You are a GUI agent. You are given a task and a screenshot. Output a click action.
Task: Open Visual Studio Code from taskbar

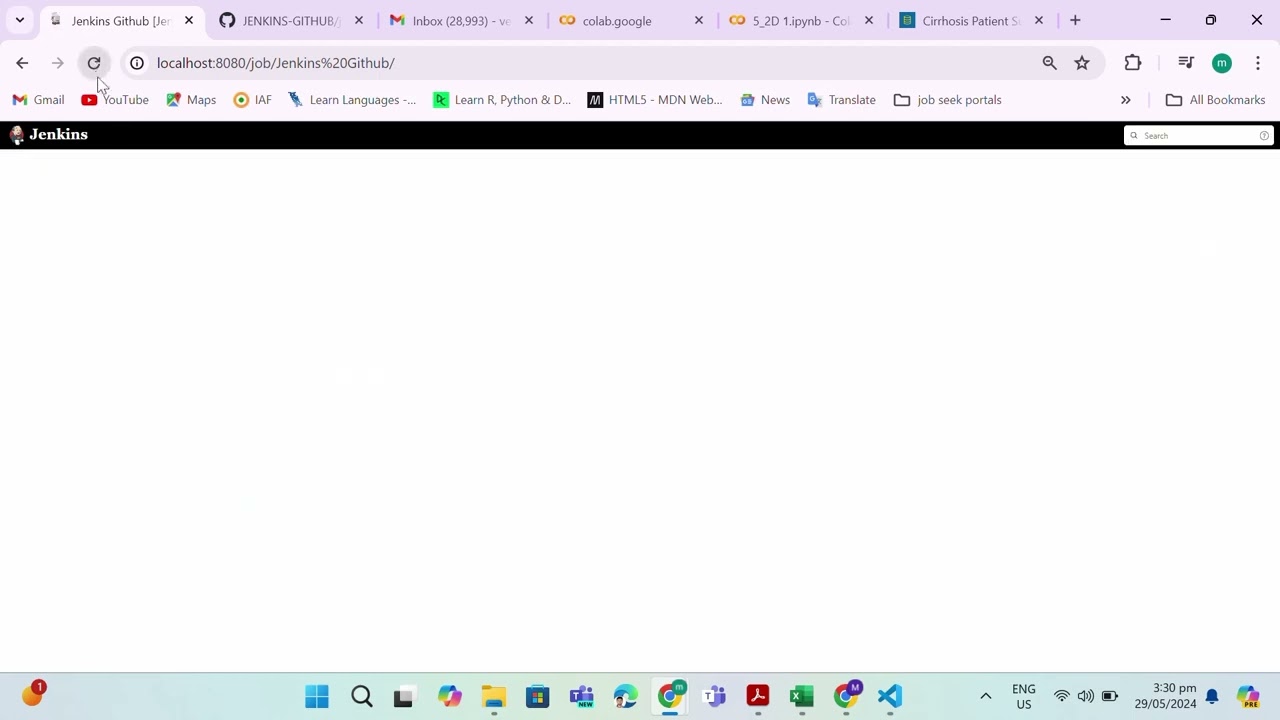coord(890,696)
